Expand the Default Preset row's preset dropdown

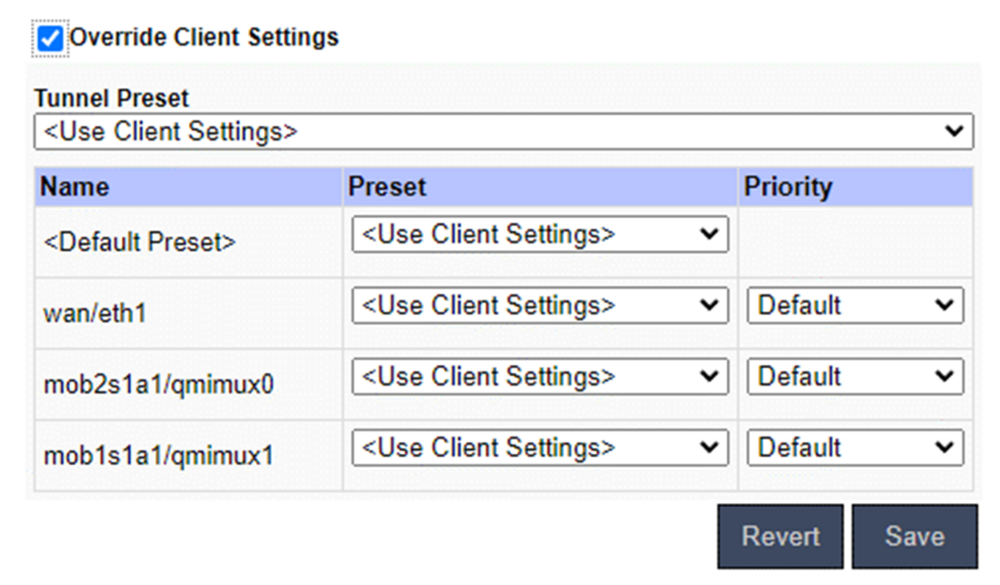coord(539,235)
